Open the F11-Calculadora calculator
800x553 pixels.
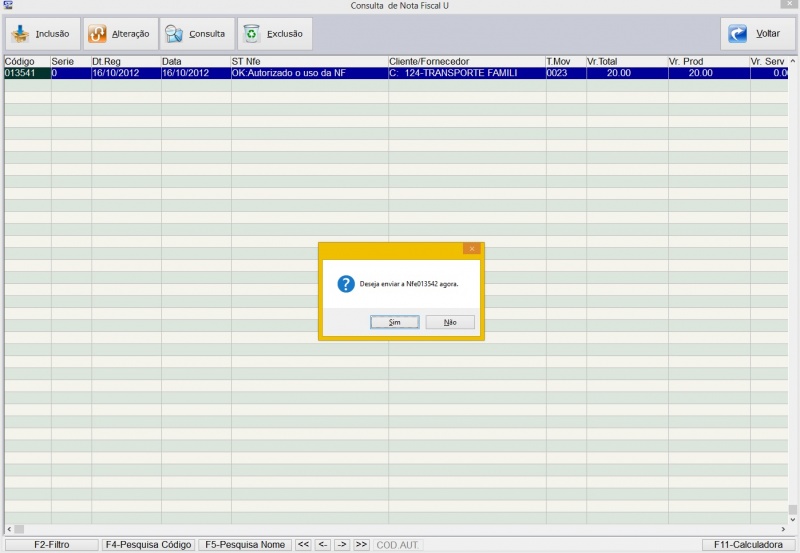coord(748,545)
